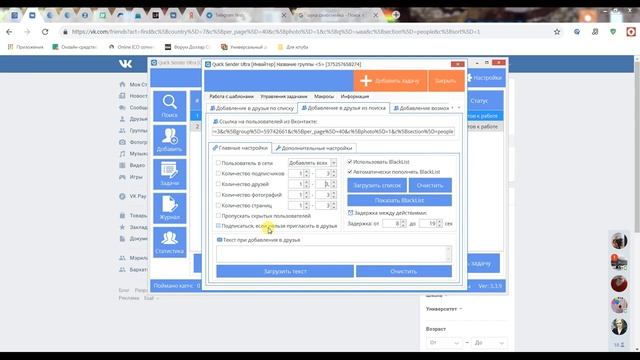The height and width of the screenshot is (360, 640).
Task: Open the Добавлять всех dropdown
Action: point(312,163)
